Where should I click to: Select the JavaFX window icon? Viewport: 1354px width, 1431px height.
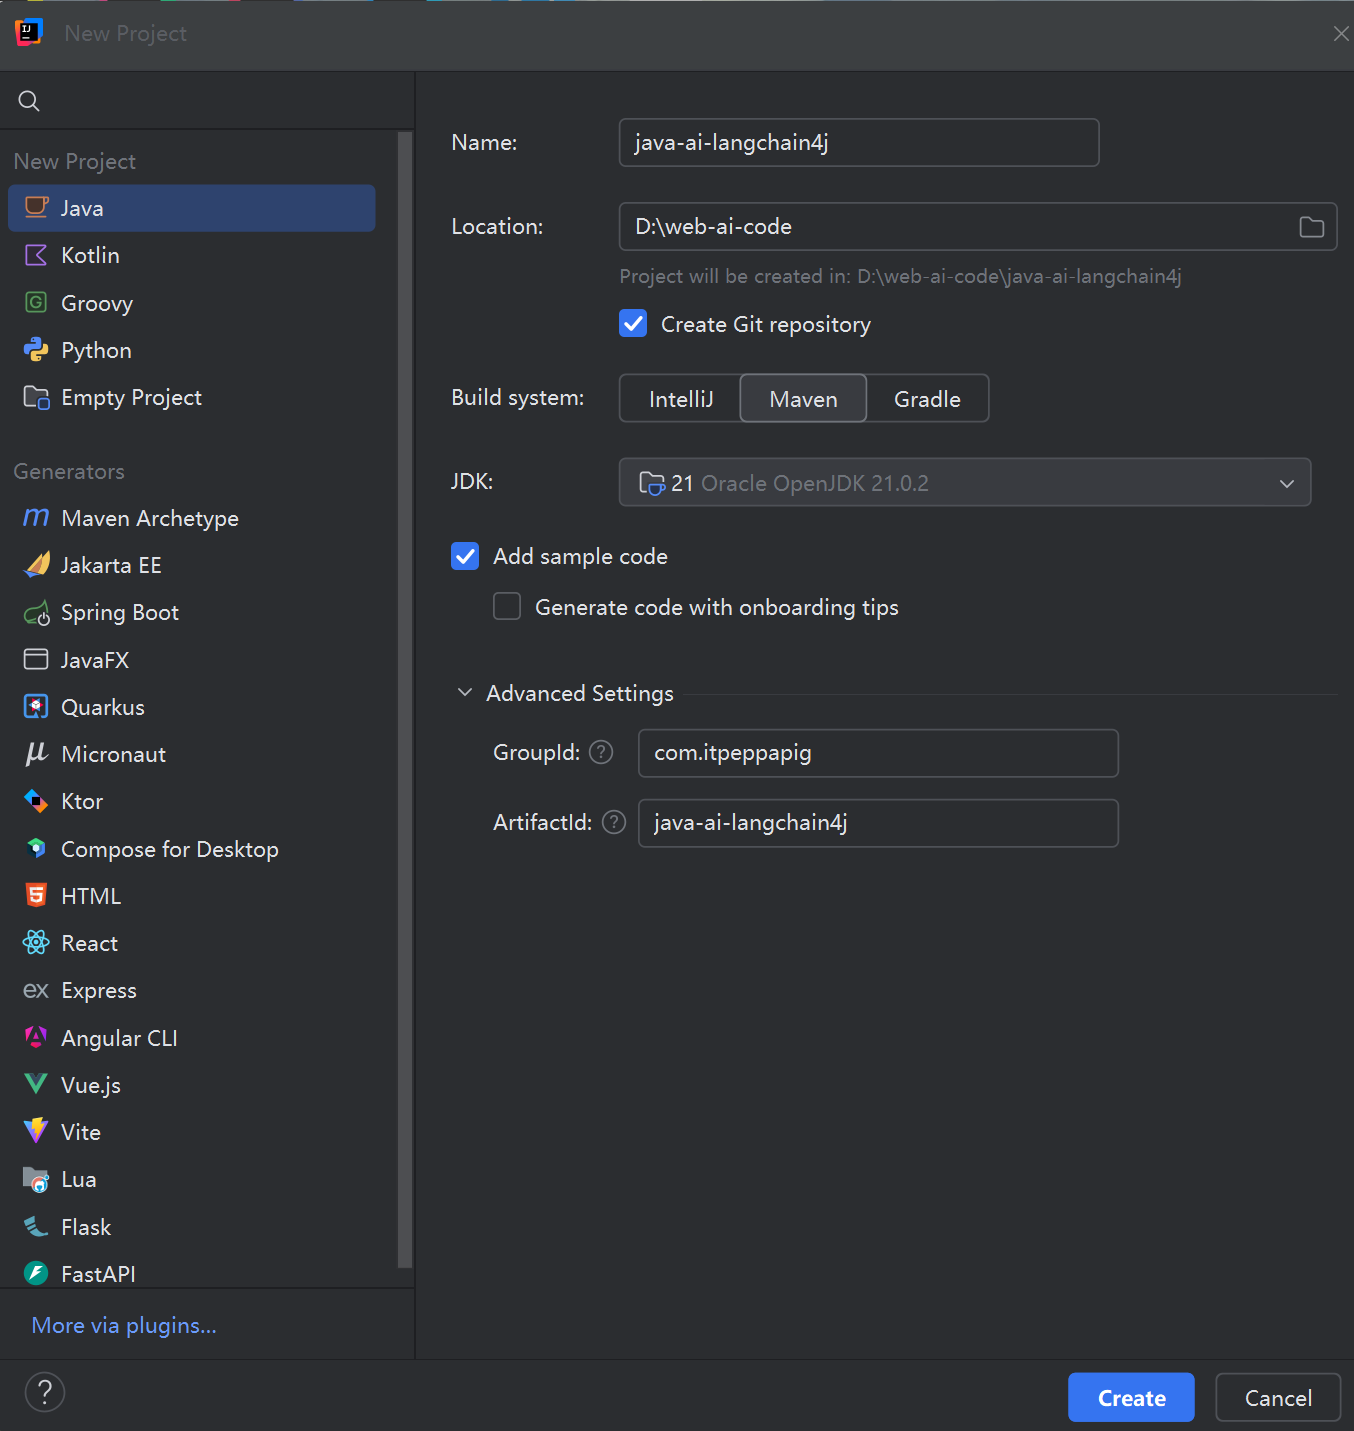click(36, 659)
